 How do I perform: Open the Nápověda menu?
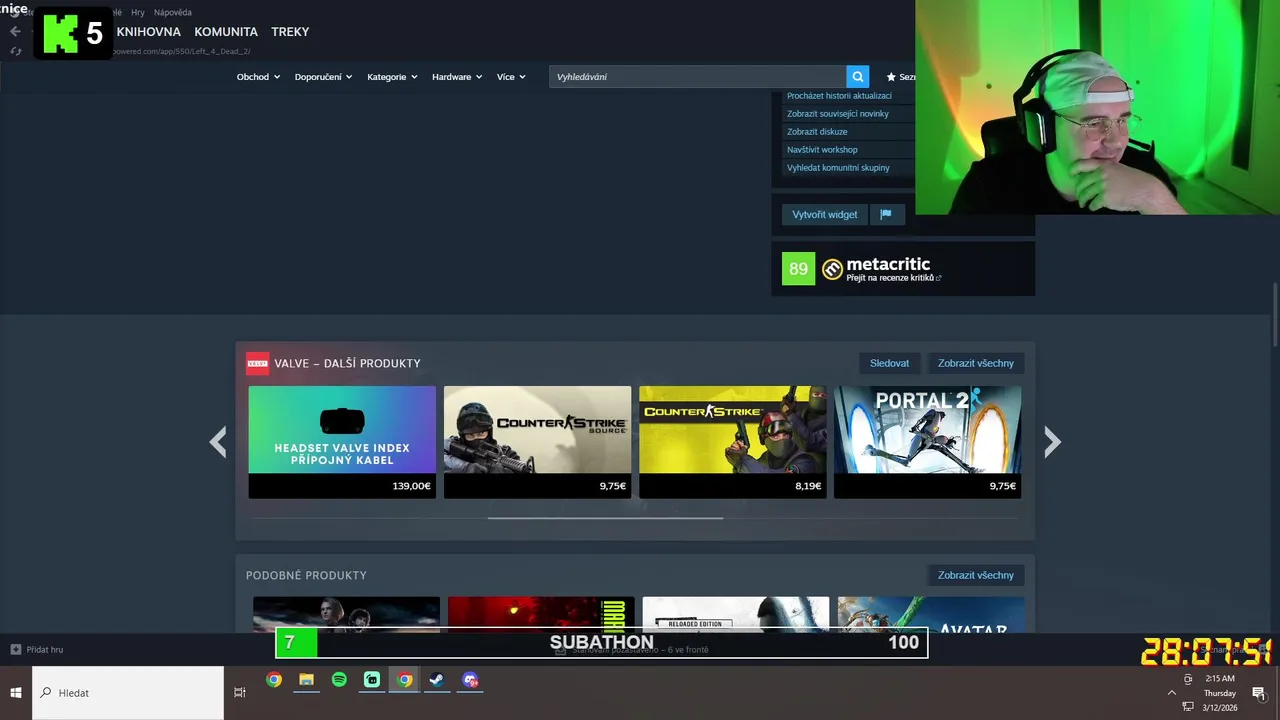click(x=173, y=13)
